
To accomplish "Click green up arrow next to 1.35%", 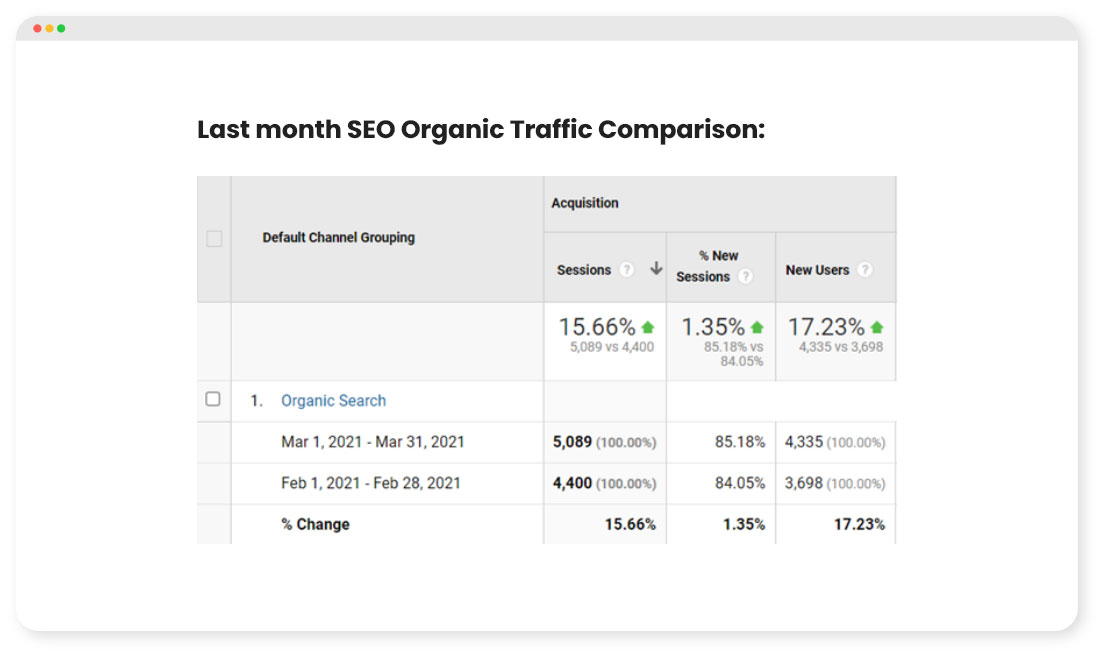I will click(x=757, y=327).
